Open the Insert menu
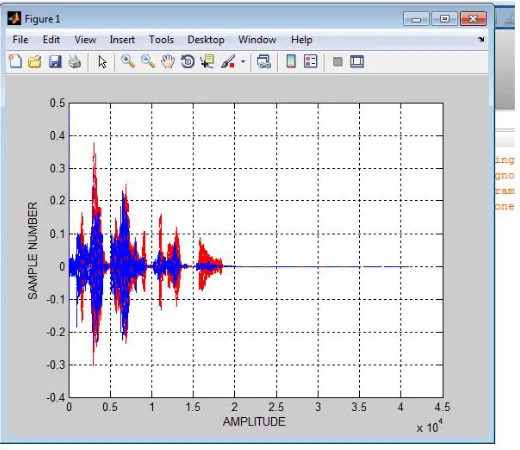The height and width of the screenshot is (450, 520). (122, 40)
